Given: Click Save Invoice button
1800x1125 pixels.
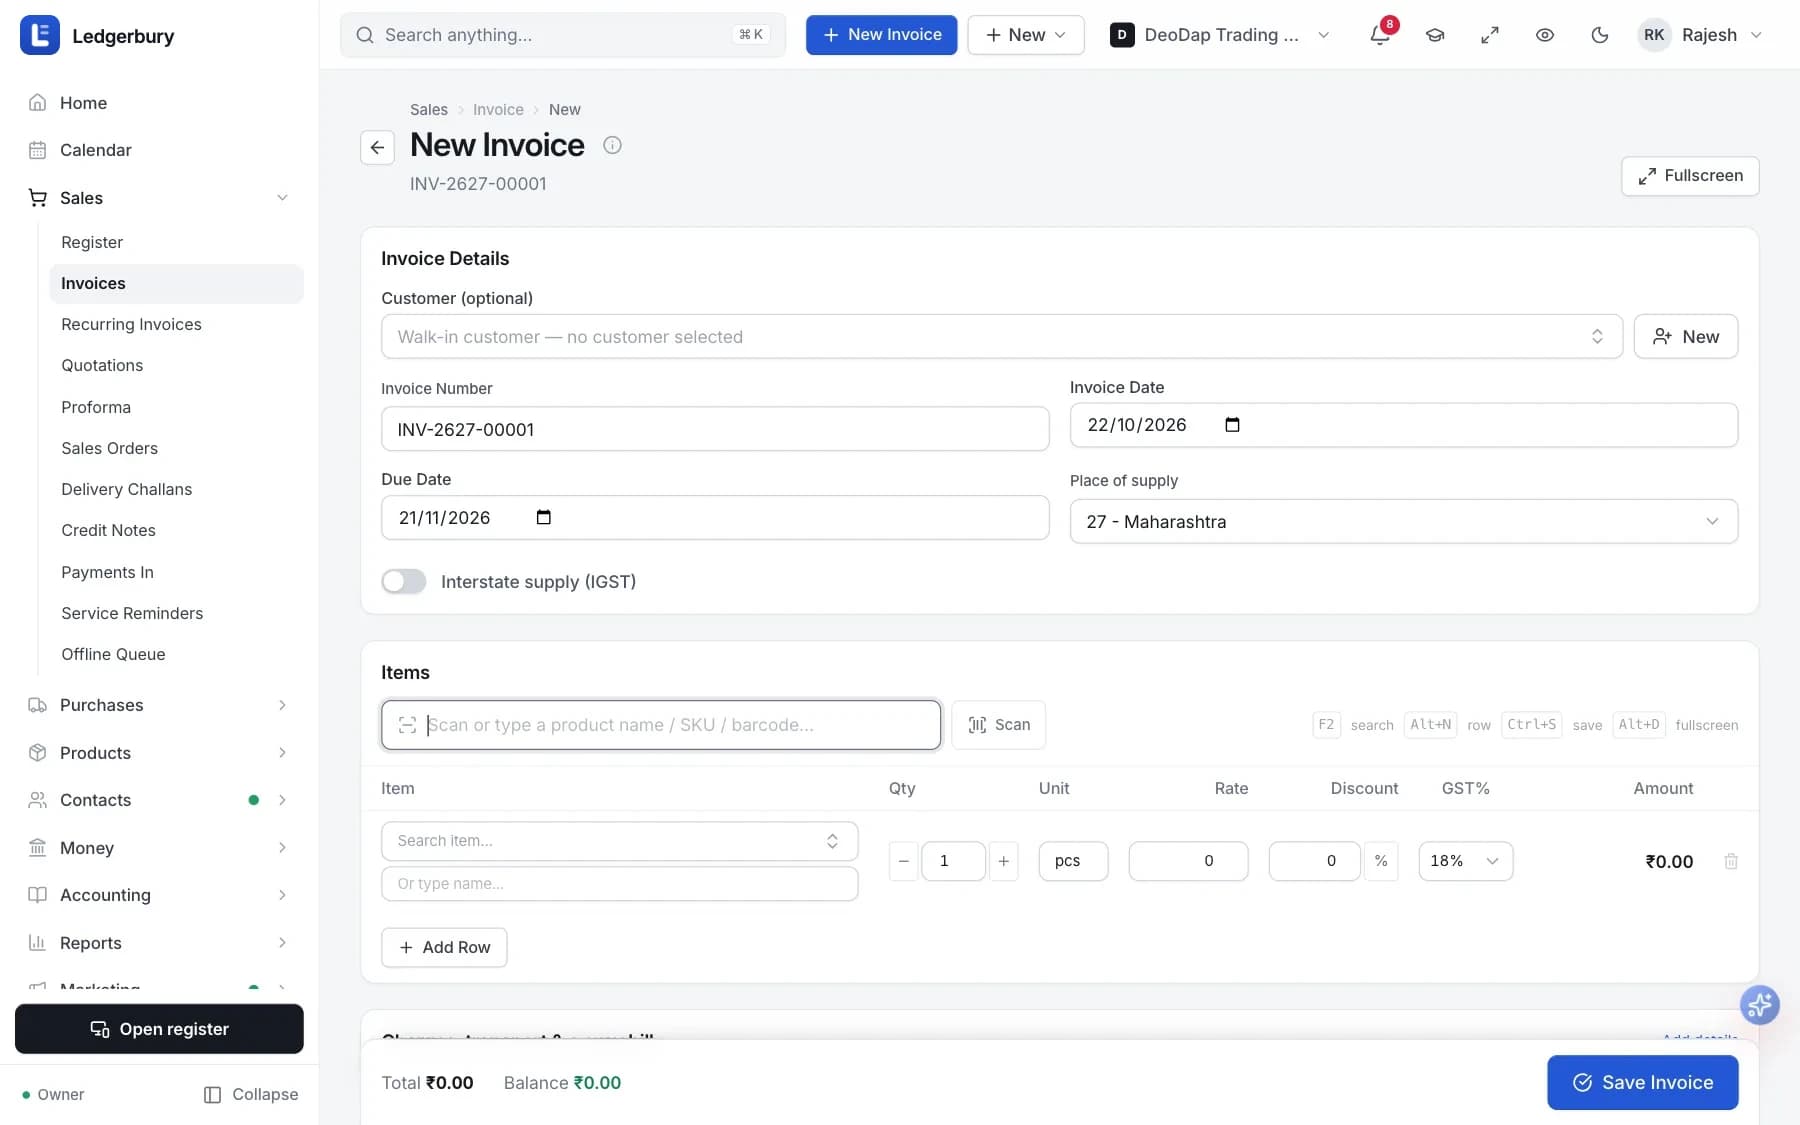Looking at the screenshot, I should click(x=1643, y=1083).
